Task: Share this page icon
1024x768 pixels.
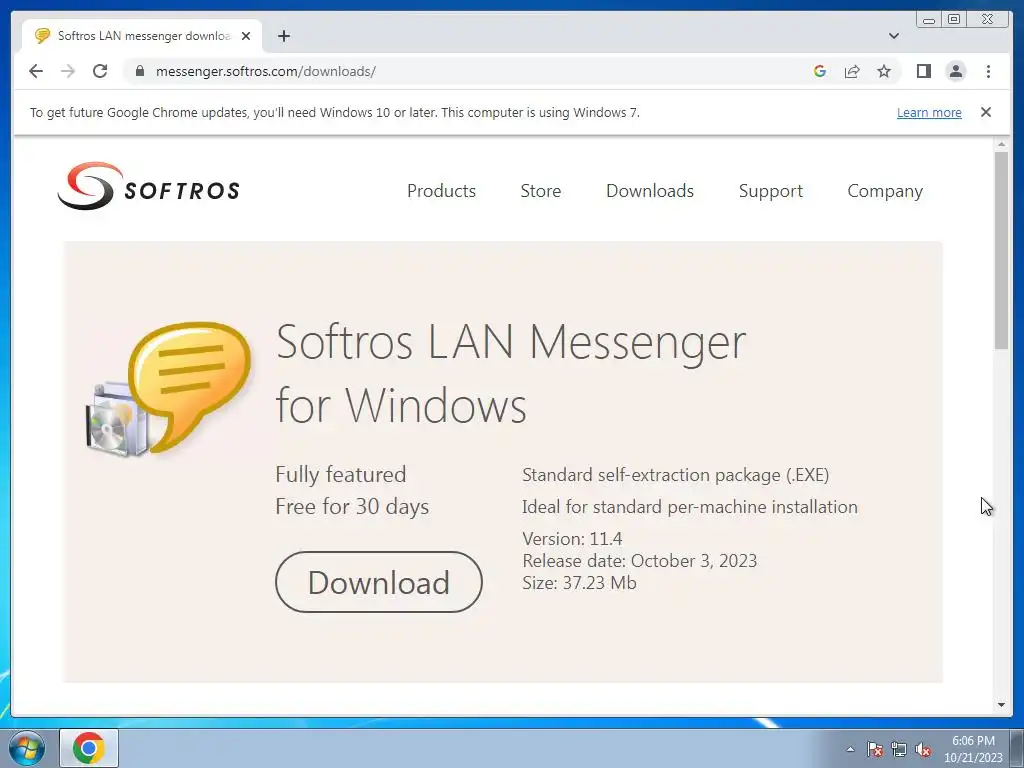Action: 852,71
